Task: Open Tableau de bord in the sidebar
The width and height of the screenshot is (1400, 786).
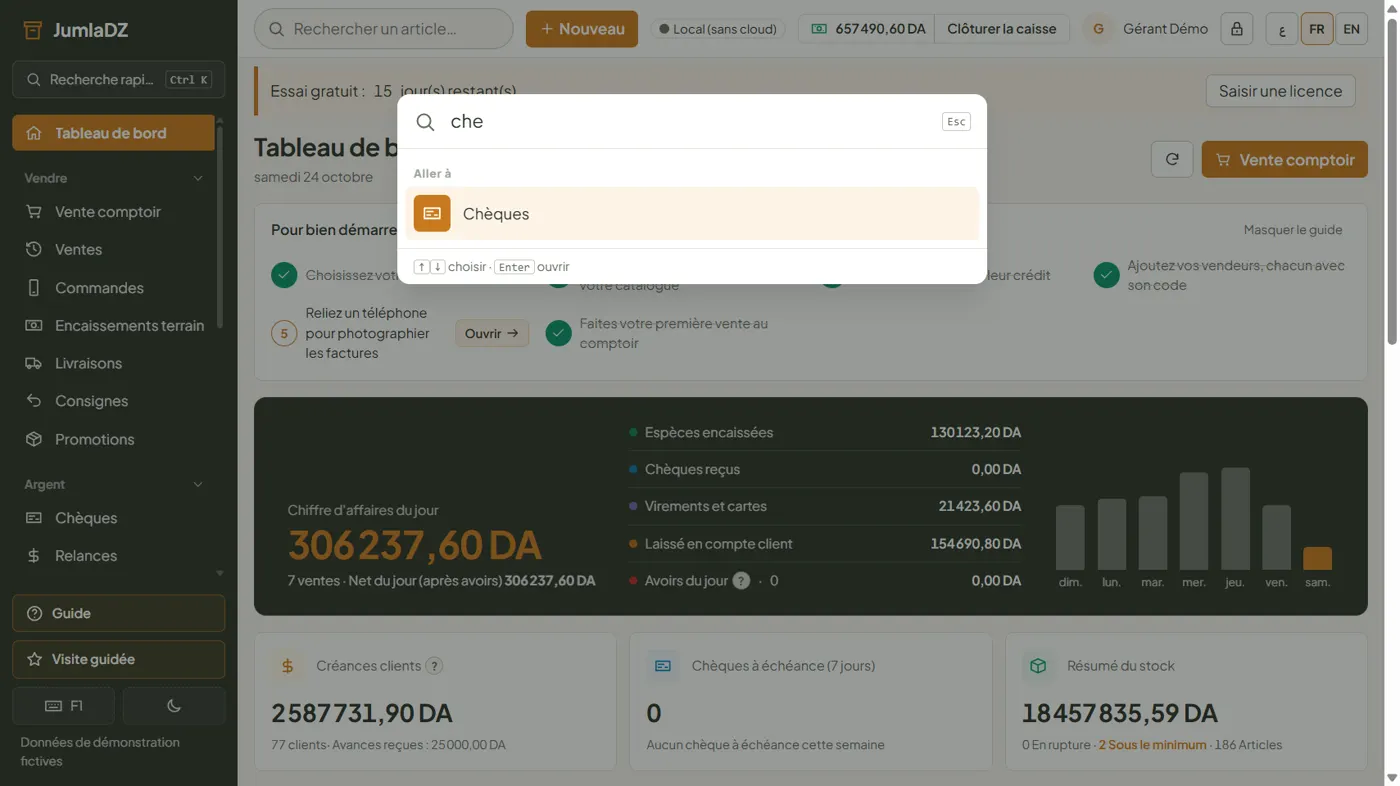Action: [x=114, y=133]
